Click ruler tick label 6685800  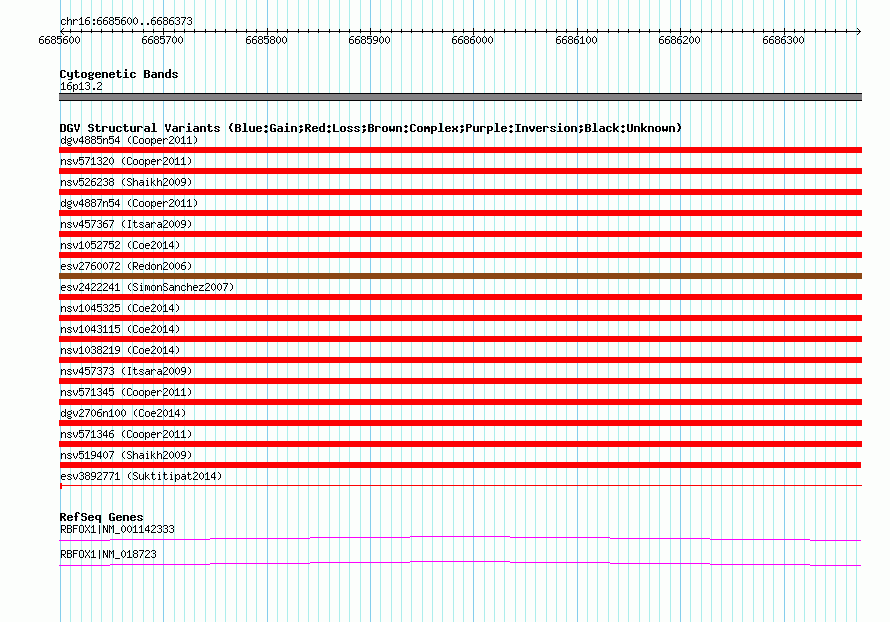coord(266,40)
